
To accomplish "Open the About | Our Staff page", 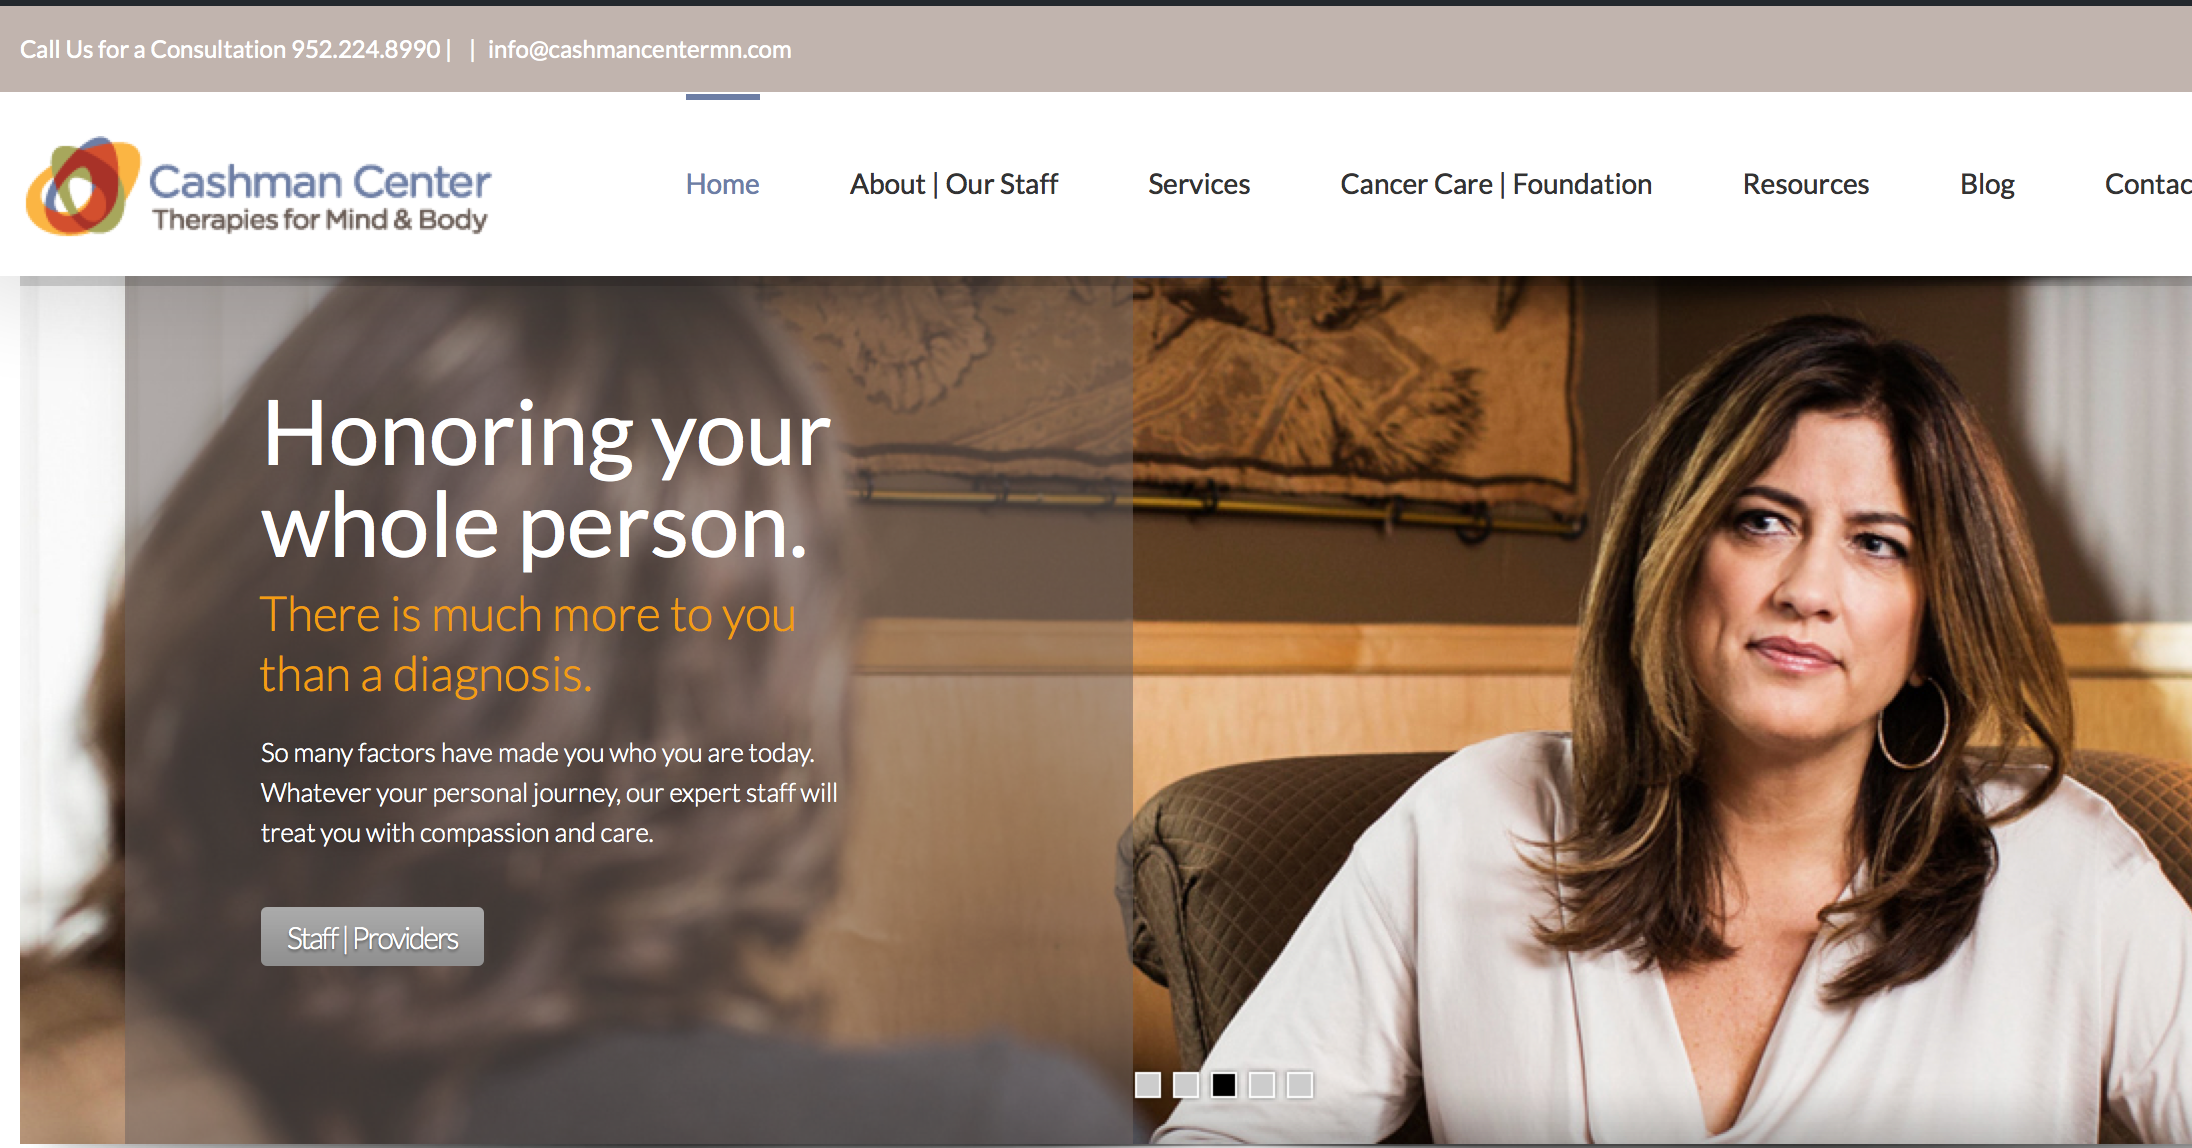I will click(954, 184).
